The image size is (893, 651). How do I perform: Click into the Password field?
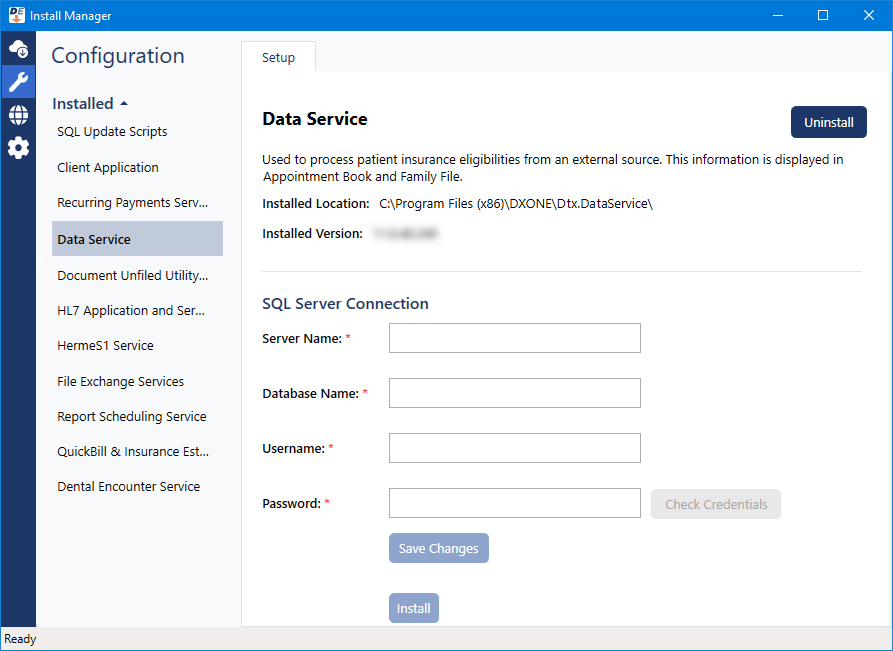click(515, 503)
